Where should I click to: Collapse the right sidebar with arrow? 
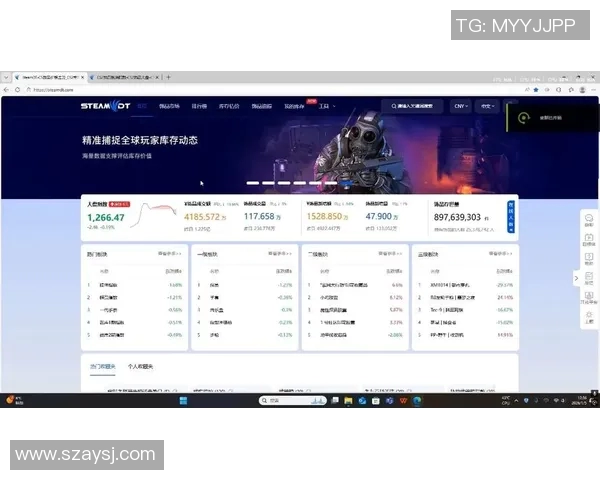coord(576,278)
